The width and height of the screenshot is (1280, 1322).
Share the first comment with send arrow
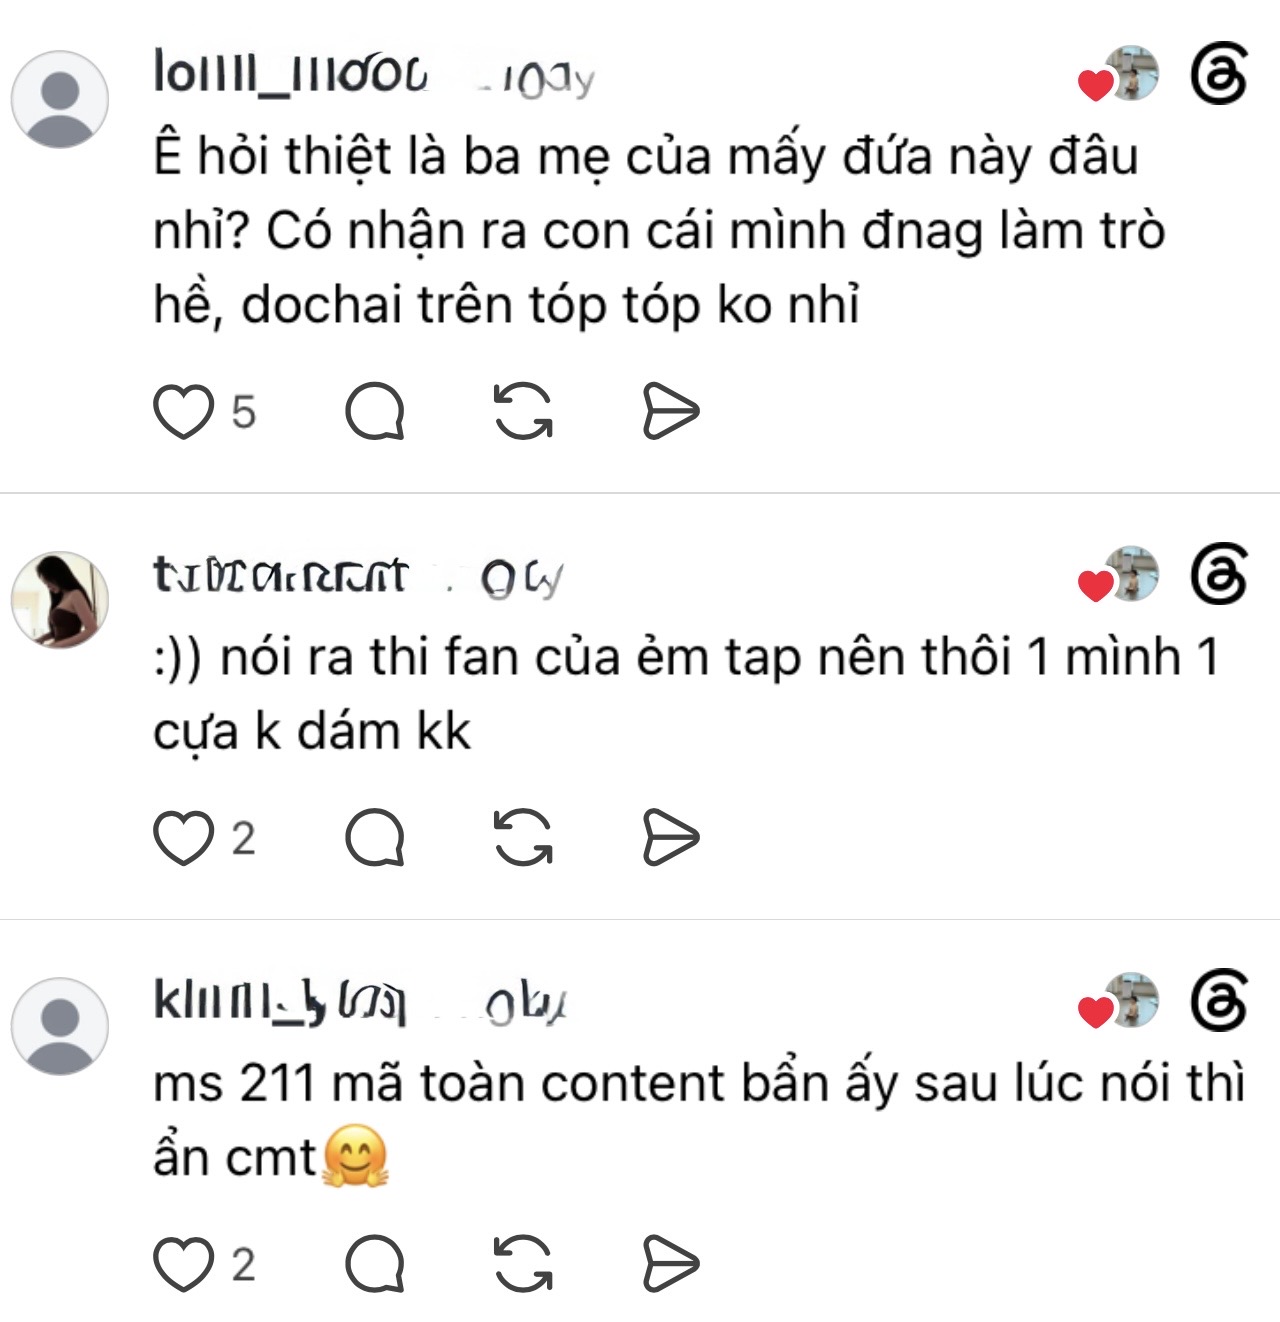(670, 411)
